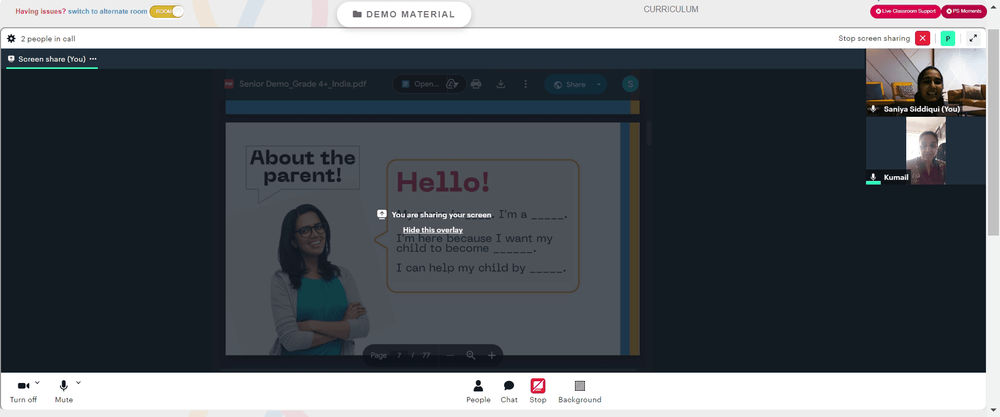Image resolution: width=1000 pixels, height=417 pixels.
Task: Toggle the alternate ROOM switch
Action: [x=167, y=11]
